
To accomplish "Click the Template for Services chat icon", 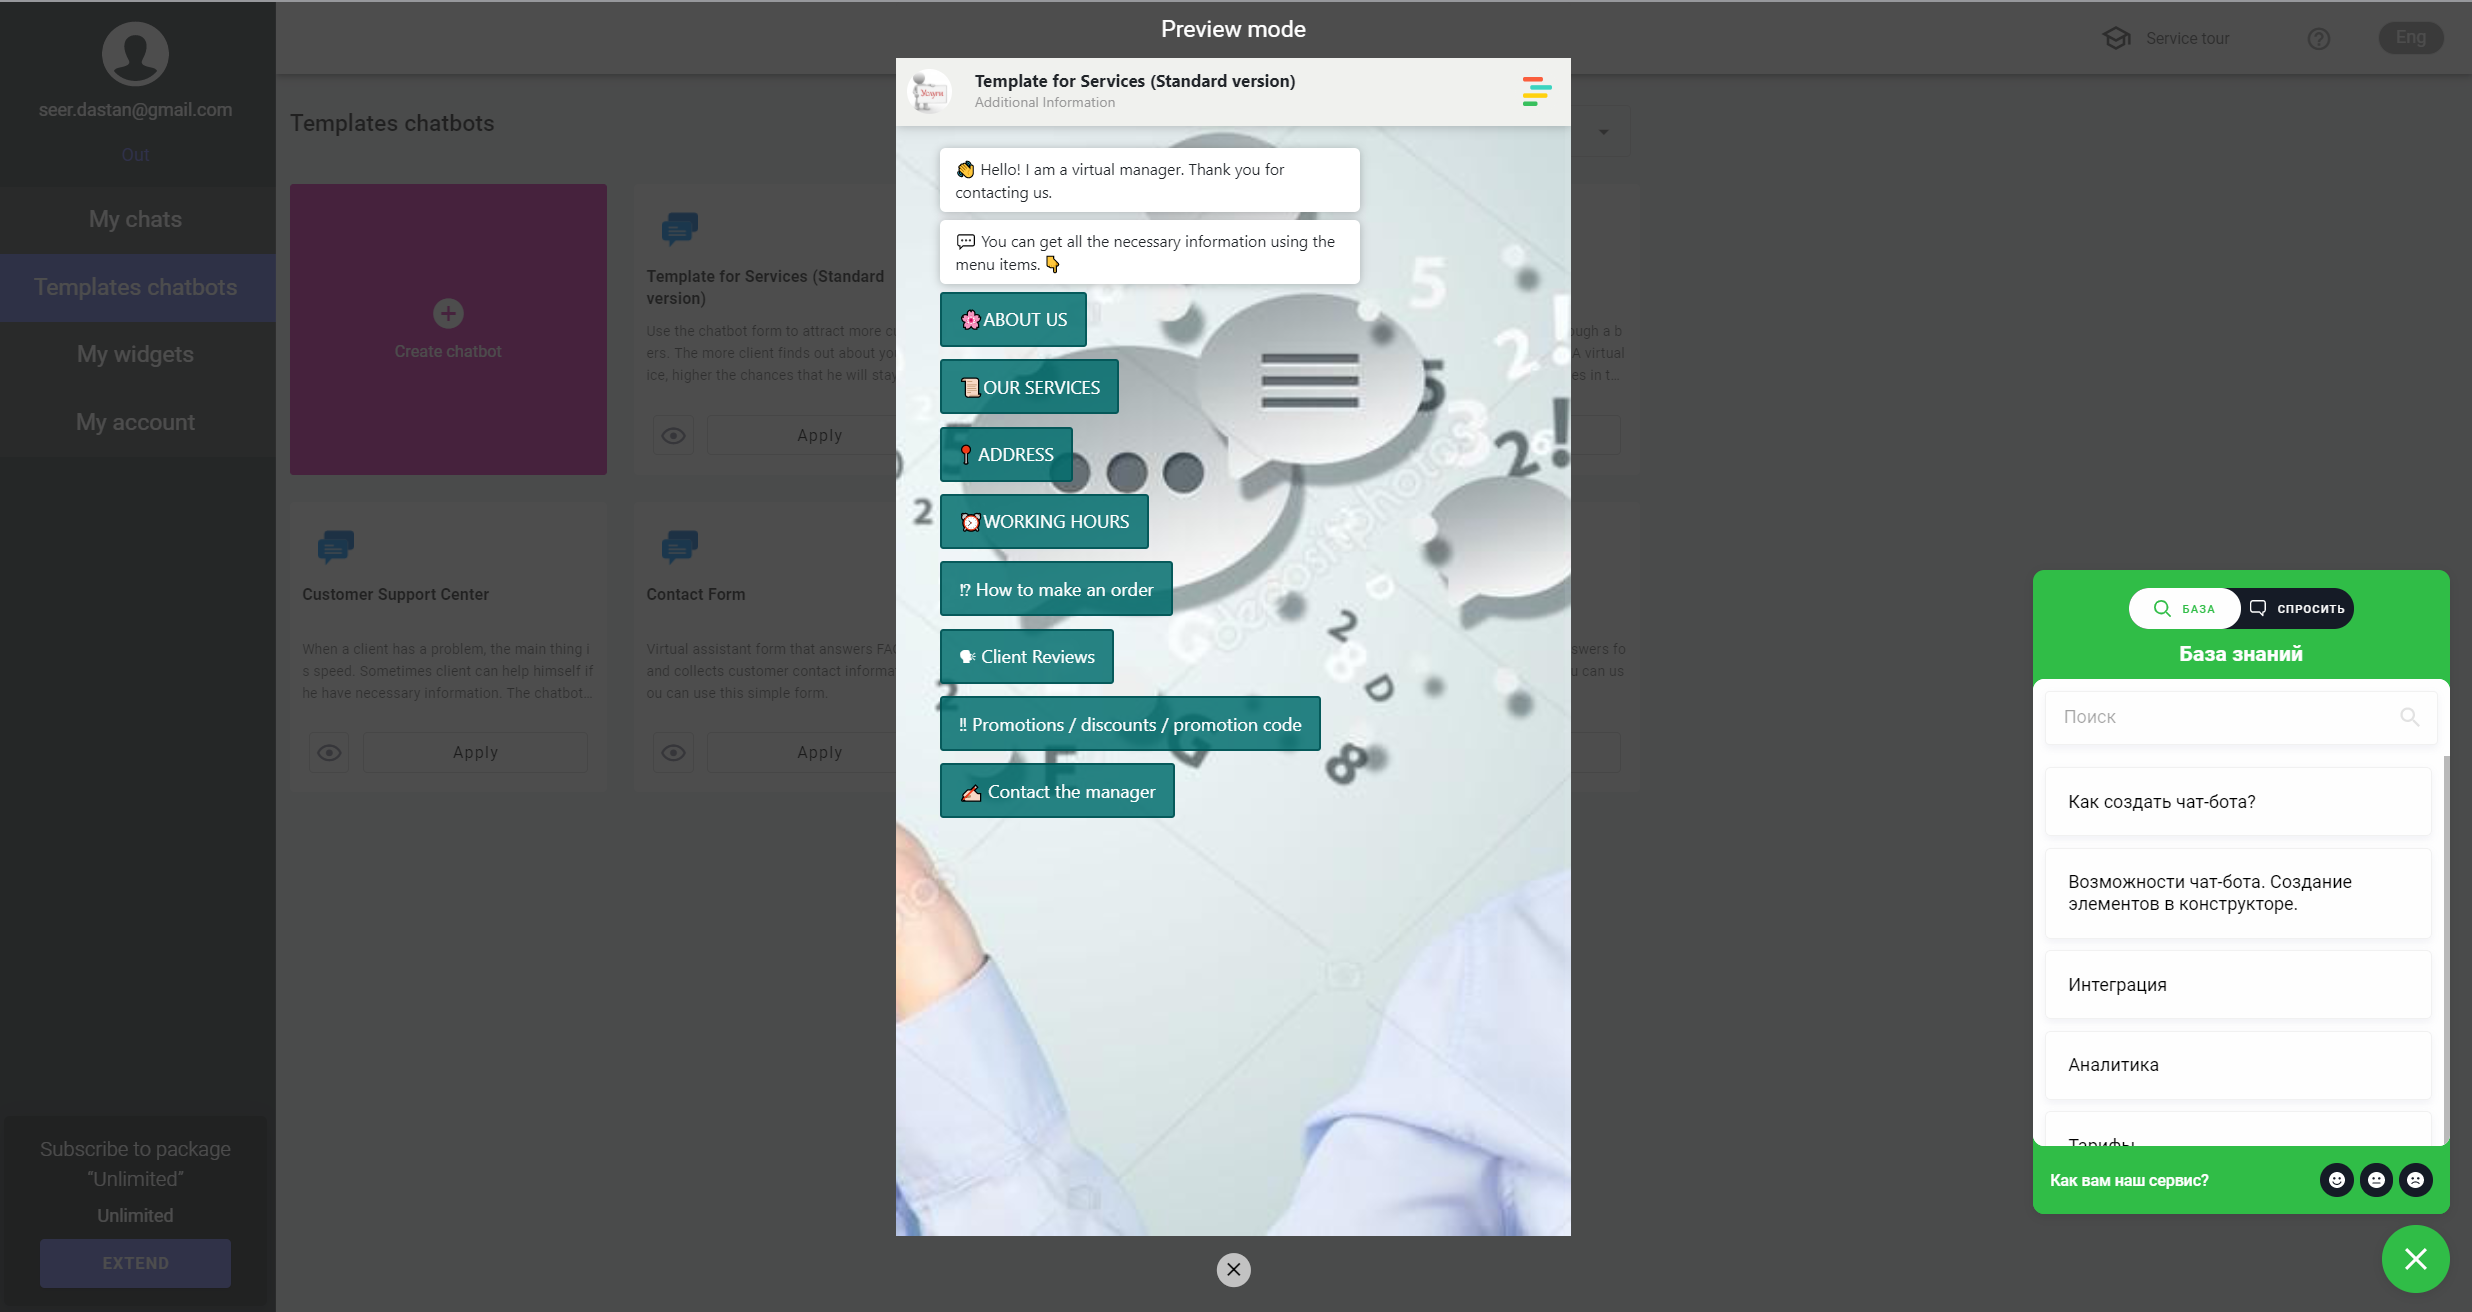I will (x=680, y=228).
